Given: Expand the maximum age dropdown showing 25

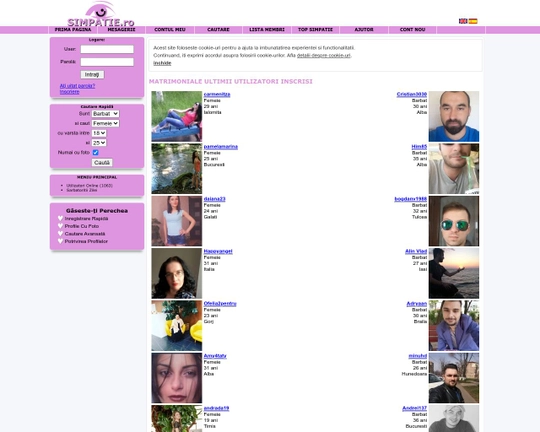Looking at the screenshot, I should click(x=99, y=143).
